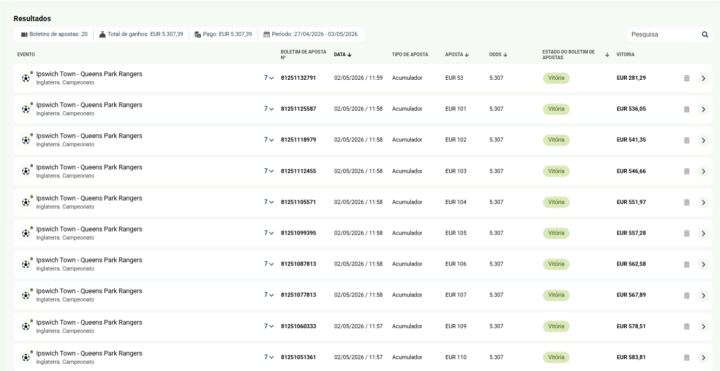
Task: Click the Pago EUR 5.307,39 chip
Action: click(x=223, y=34)
